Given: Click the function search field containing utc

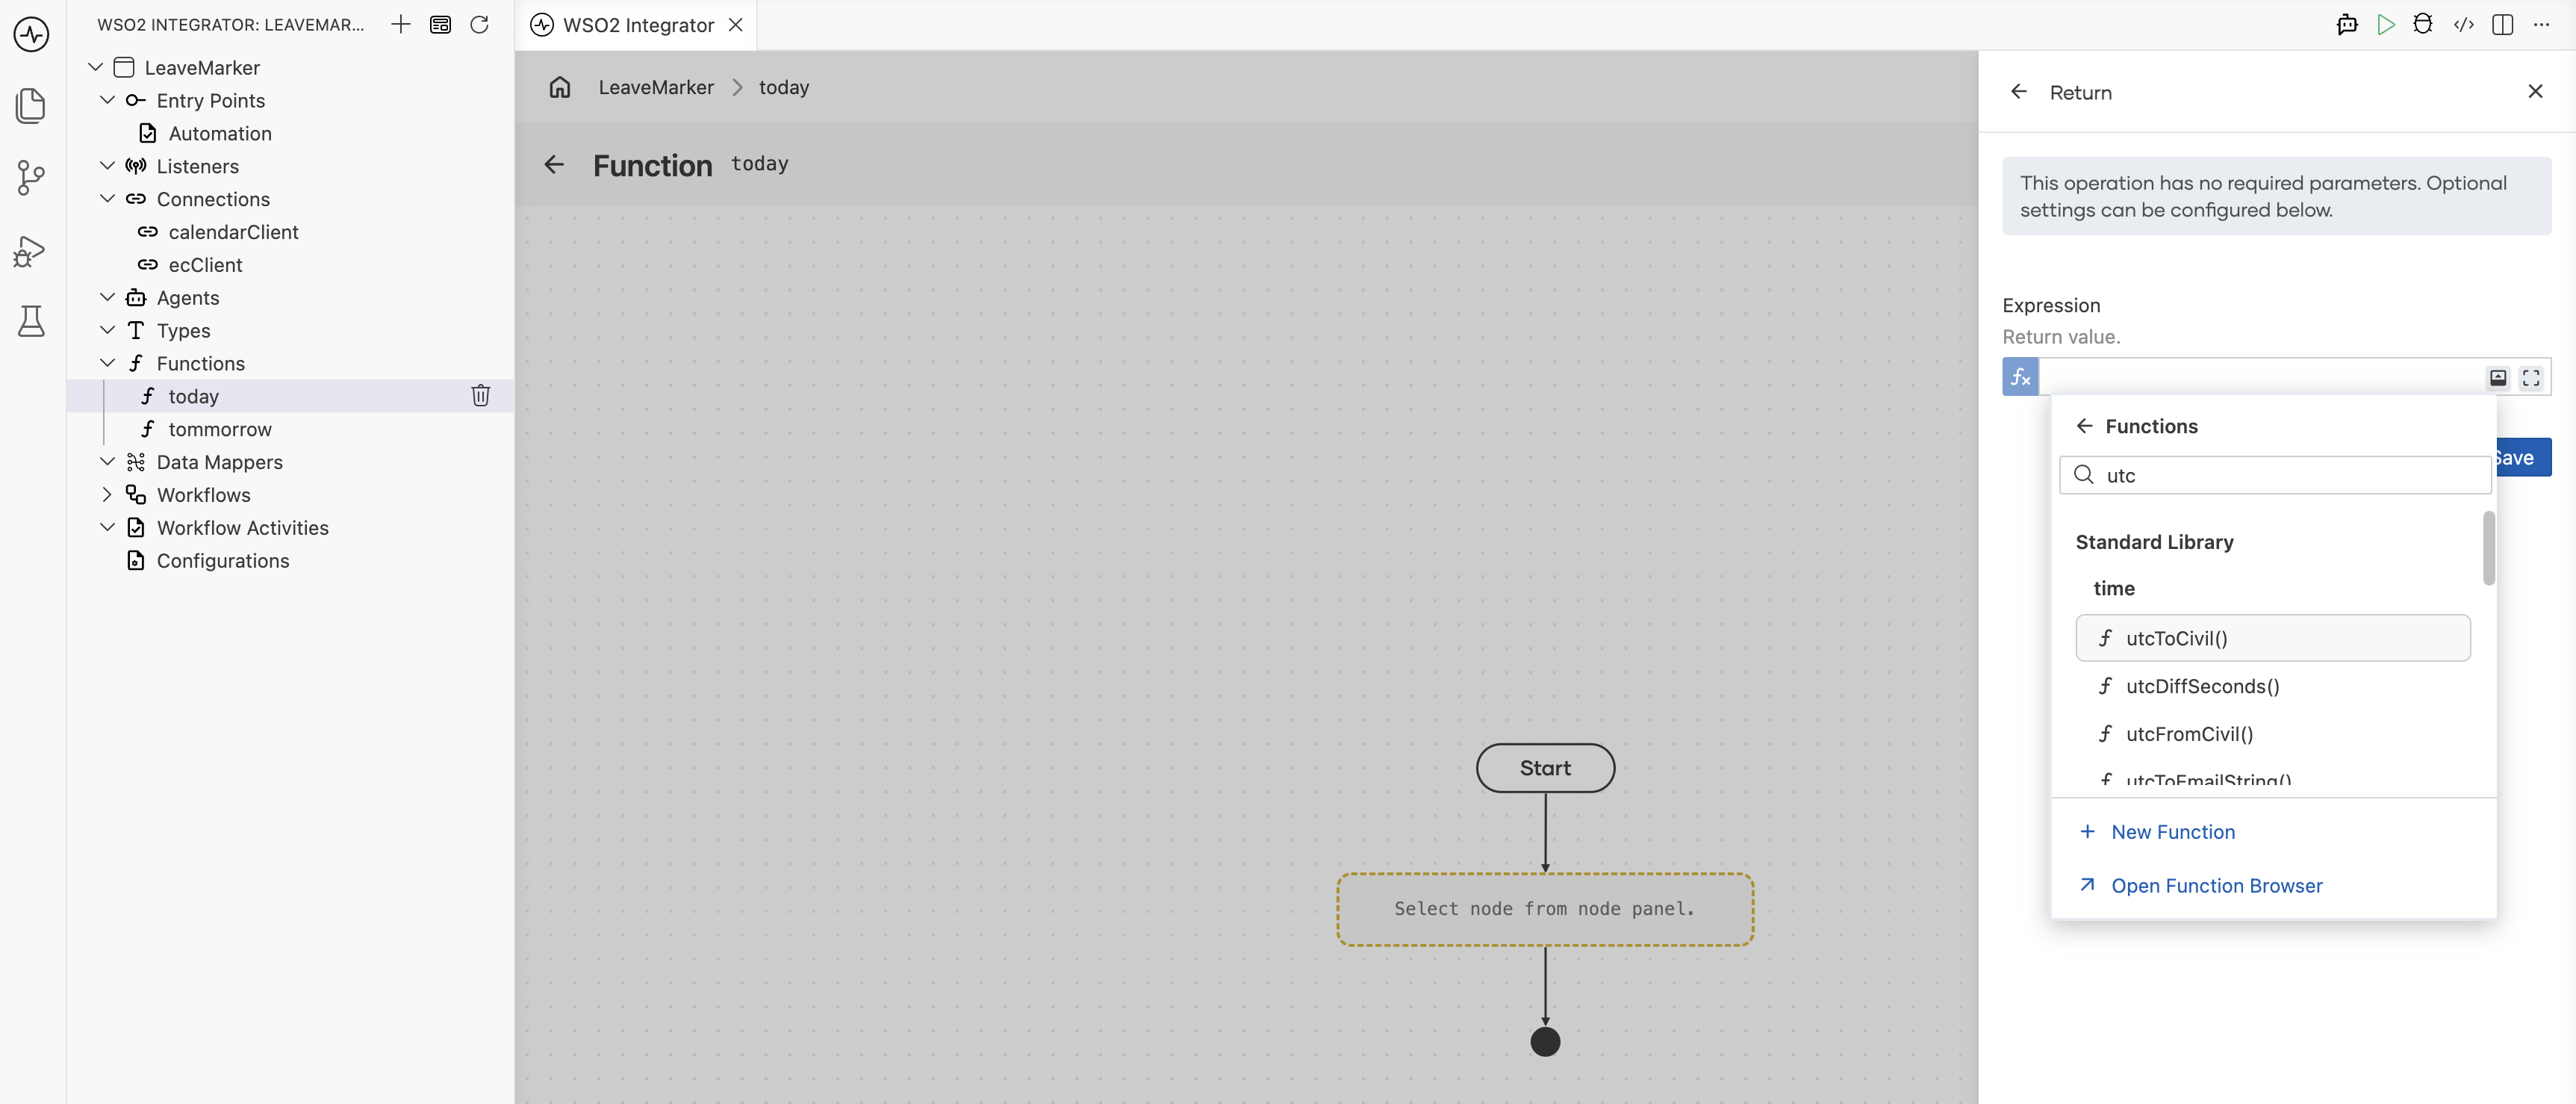Looking at the screenshot, I should pyautogui.click(x=2274, y=475).
